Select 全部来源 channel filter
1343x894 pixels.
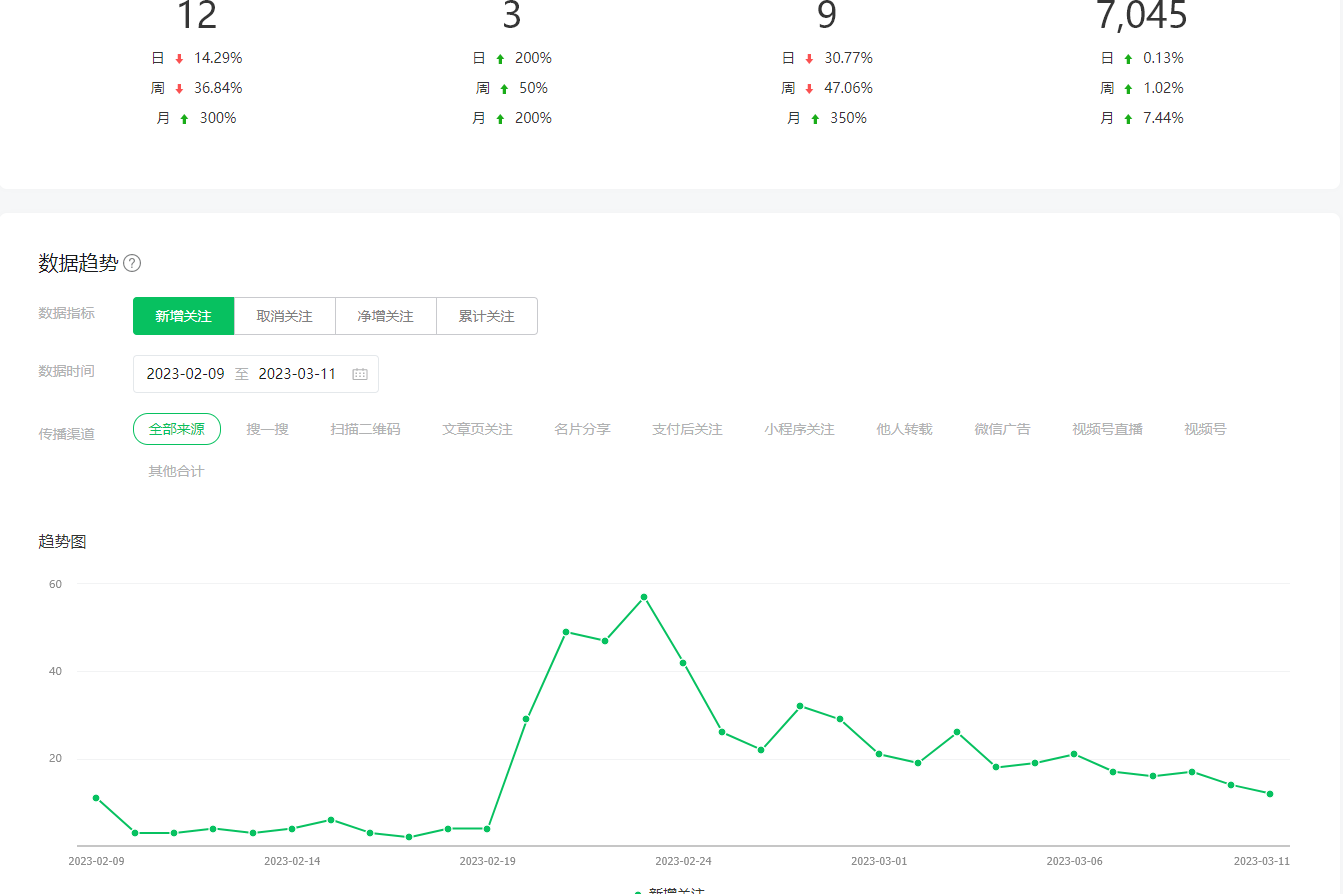point(177,429)
